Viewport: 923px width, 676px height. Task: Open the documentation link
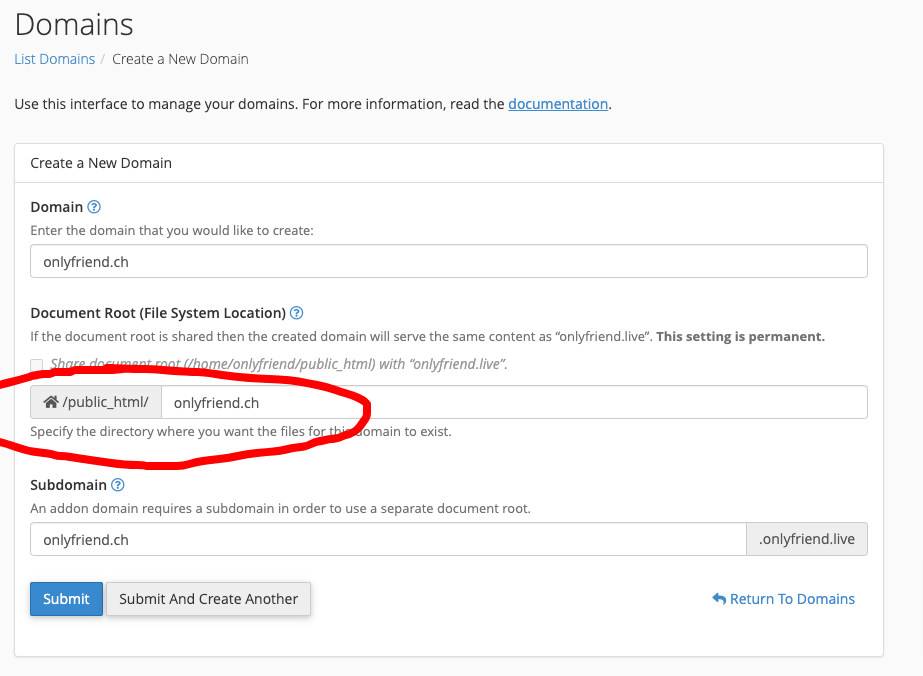click(558, 104)
